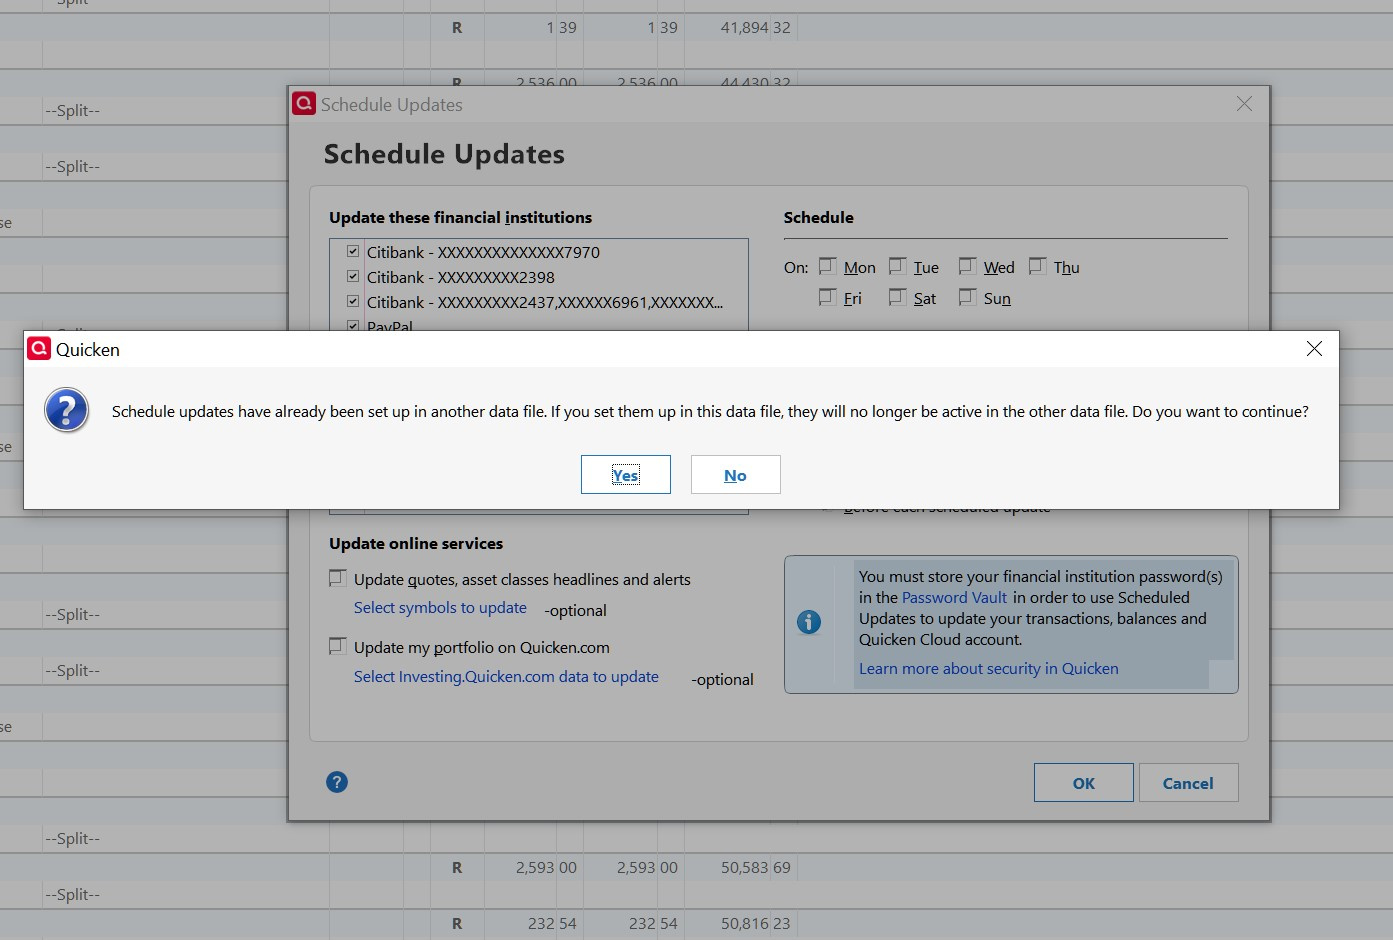
Task: Decline by clicking No
Action: tap(735, 474)
